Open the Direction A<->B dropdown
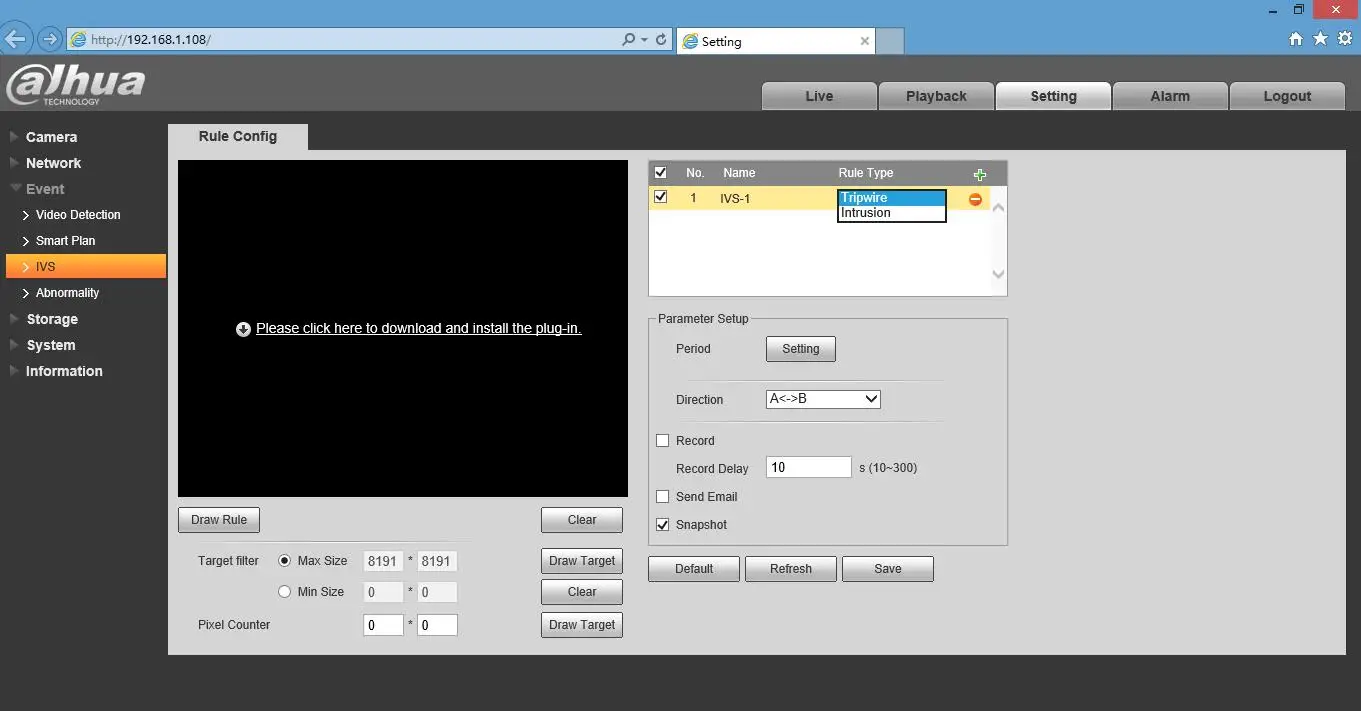1361x711 pixels. click(823, 399)
